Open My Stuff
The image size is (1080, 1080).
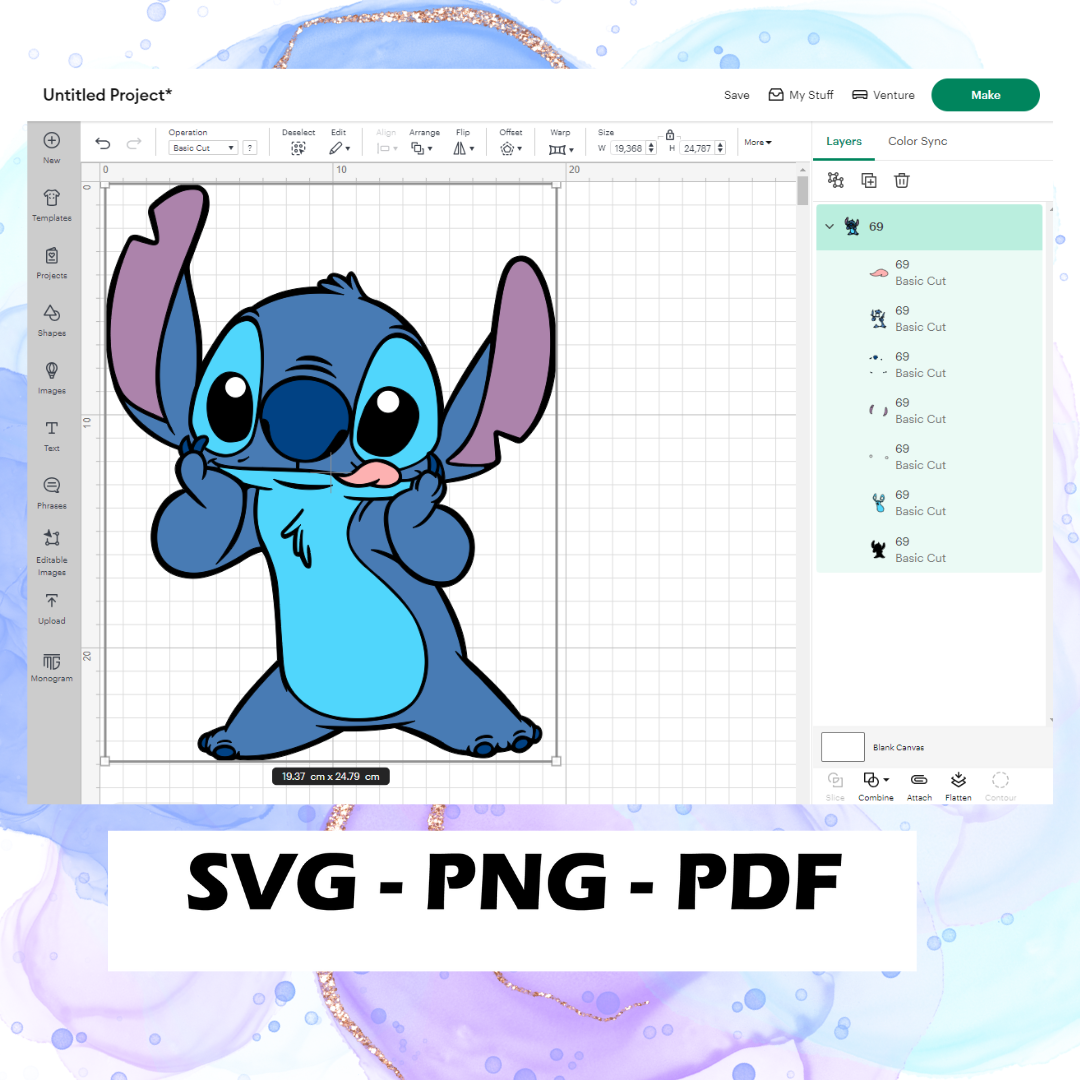[x=800, y=95]
